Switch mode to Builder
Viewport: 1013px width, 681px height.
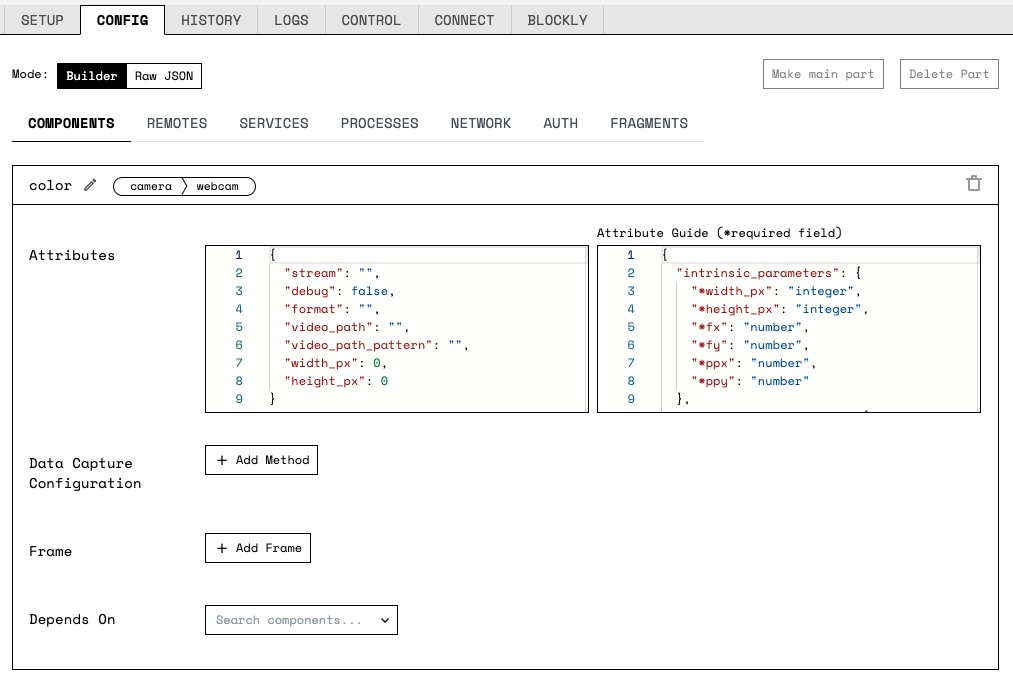click(x=92, y=76)
